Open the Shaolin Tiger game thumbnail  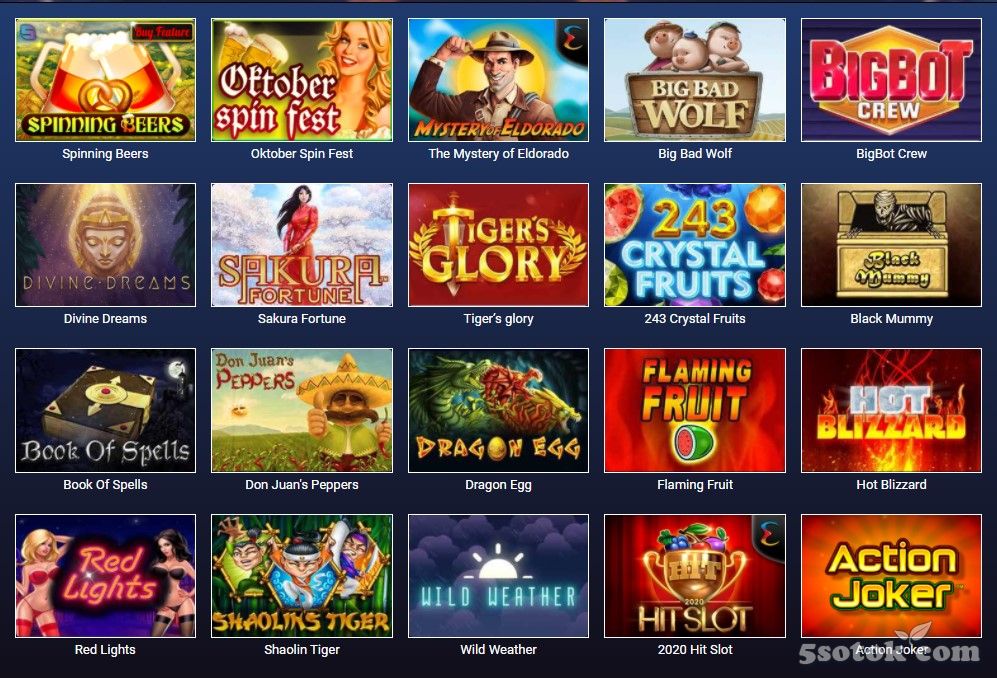click(301, 576)
